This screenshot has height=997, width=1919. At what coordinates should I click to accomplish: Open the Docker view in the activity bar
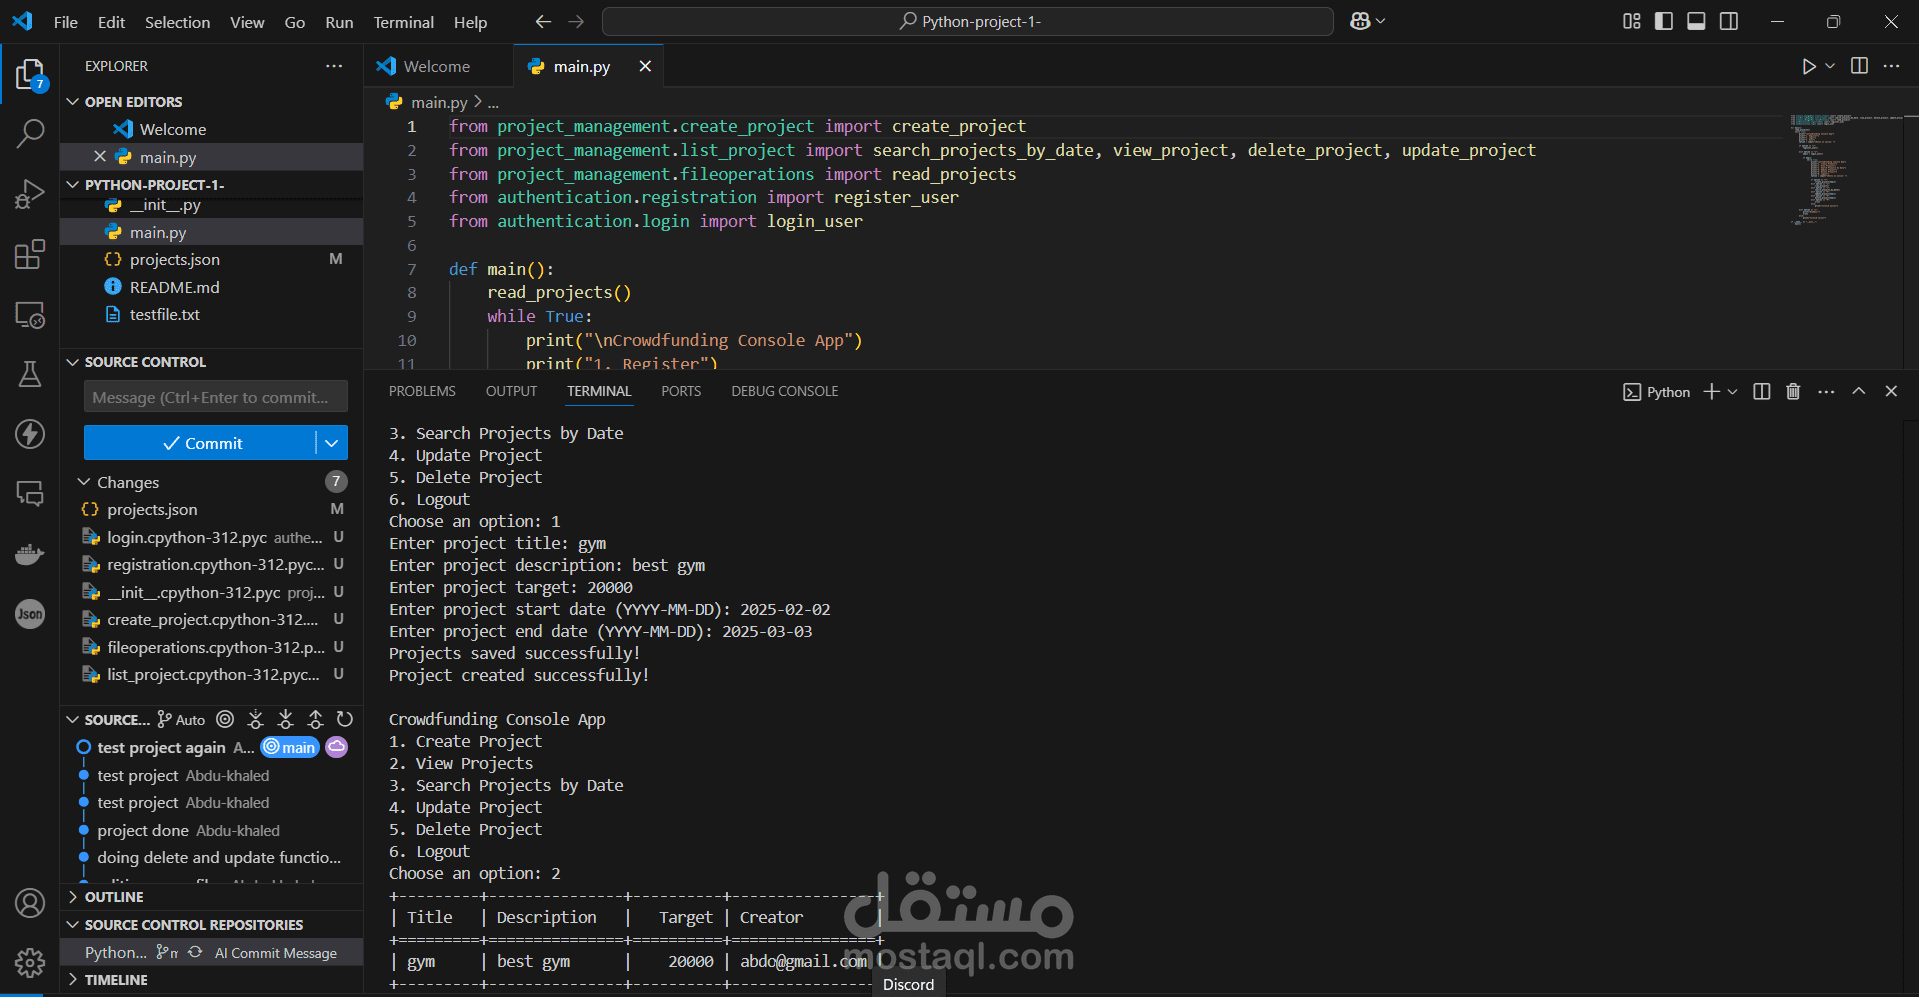(30, 554)
